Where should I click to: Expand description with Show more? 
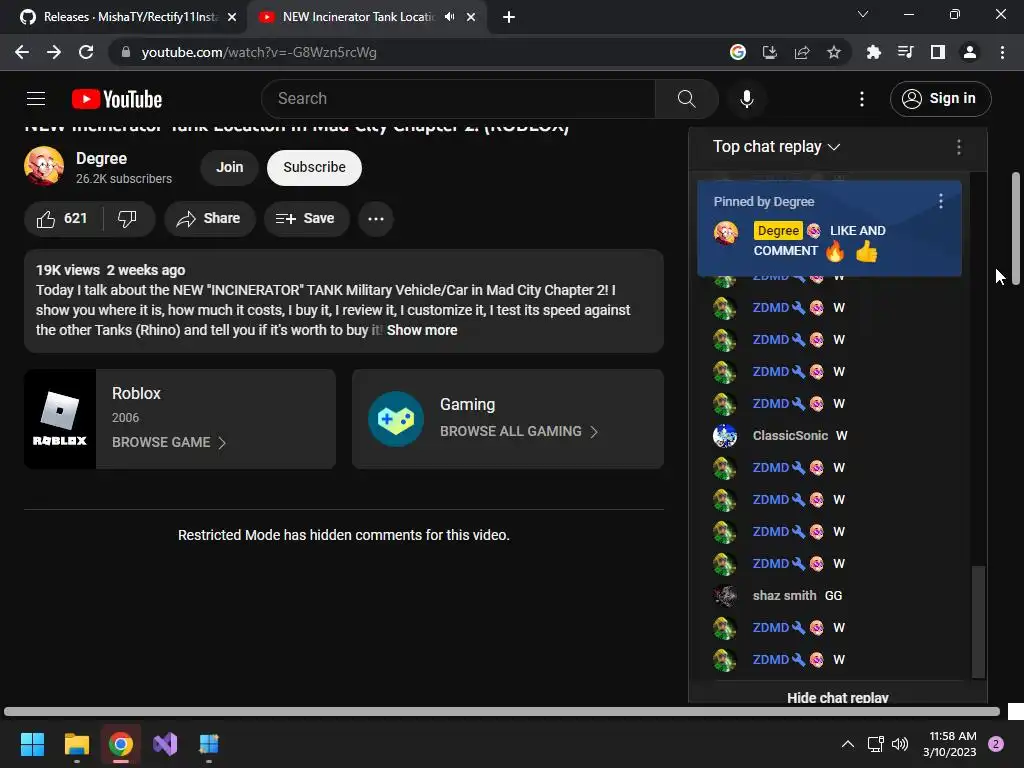pos(422,330)
